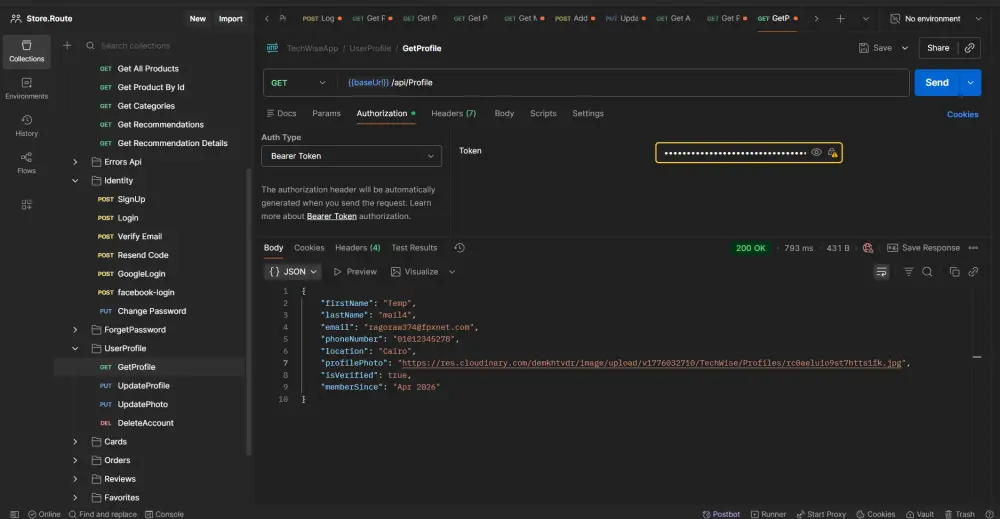This screenshot has width=1000, height=519.
Task: Open Trash in status bar
Action: click(959, 514)
